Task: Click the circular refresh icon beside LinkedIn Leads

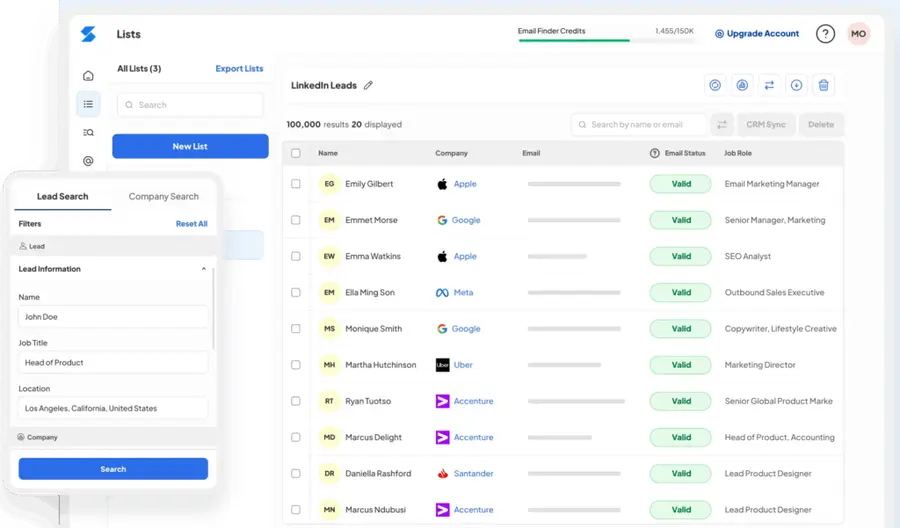Action: tap(715, 85)
